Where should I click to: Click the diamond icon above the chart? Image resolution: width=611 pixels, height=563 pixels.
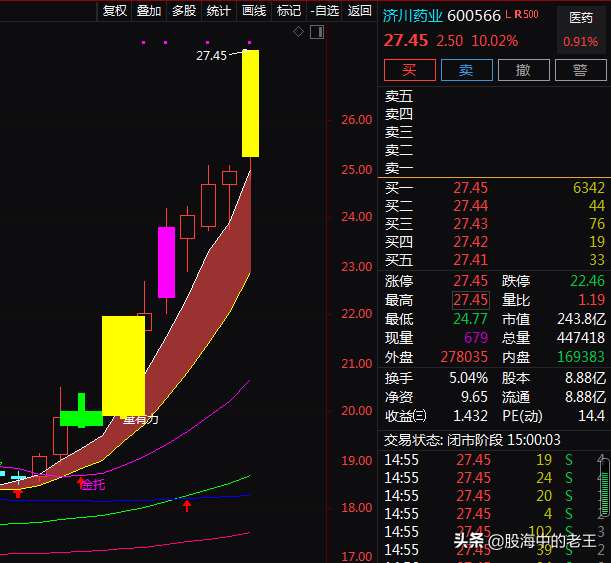298,32
